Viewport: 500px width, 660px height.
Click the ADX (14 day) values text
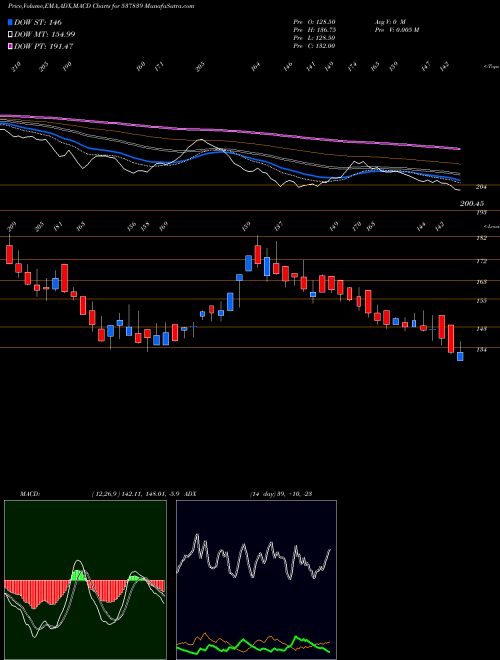tap(280, 493)
